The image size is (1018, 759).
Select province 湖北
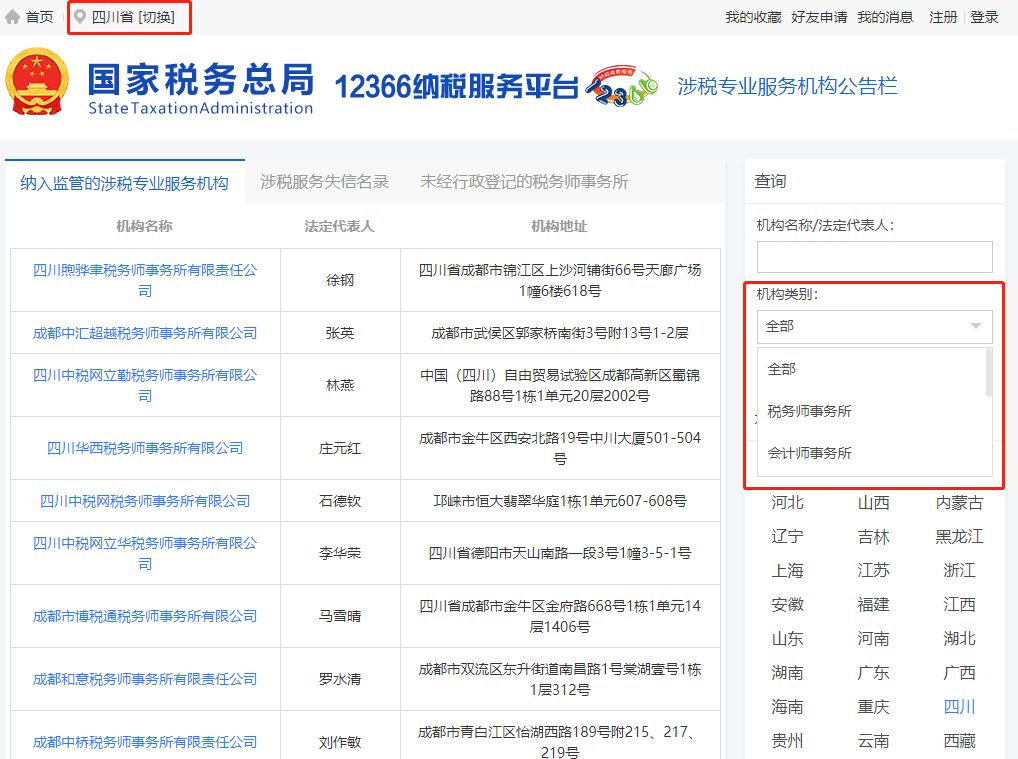point(960,639)
